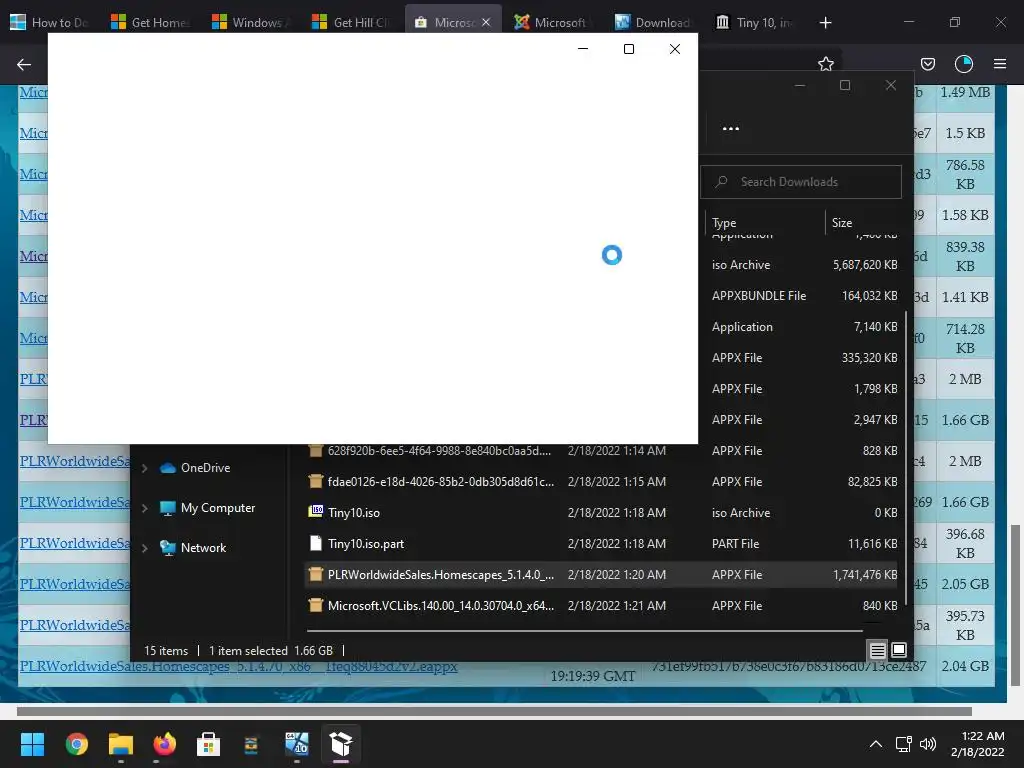Switch to the 'Get Home' tab
The height and width of the screenshot is (768, 1024).
150,23
